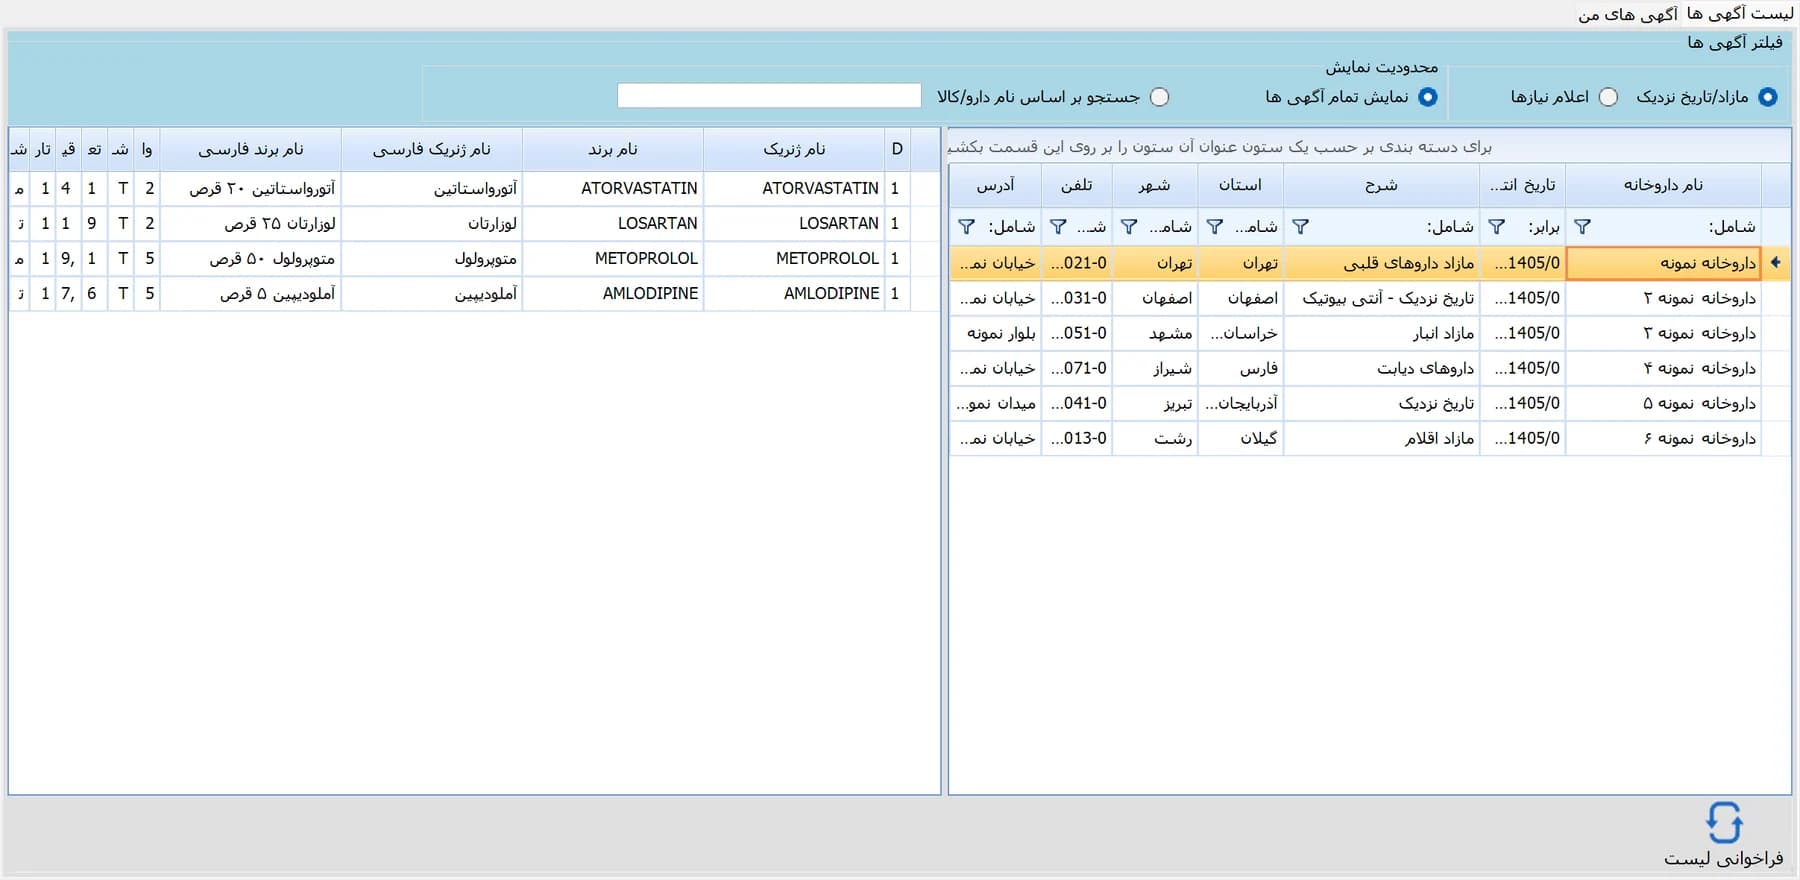The image size is (1800, 880).
Task: Open filter icon for description (شرح) column
Action: (1300, 227)
